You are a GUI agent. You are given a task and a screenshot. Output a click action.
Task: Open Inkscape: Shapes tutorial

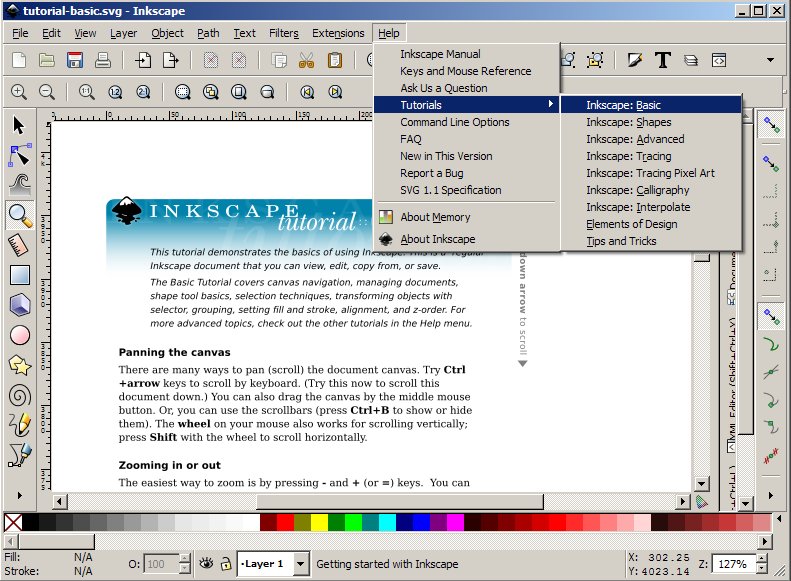point(651,122)
